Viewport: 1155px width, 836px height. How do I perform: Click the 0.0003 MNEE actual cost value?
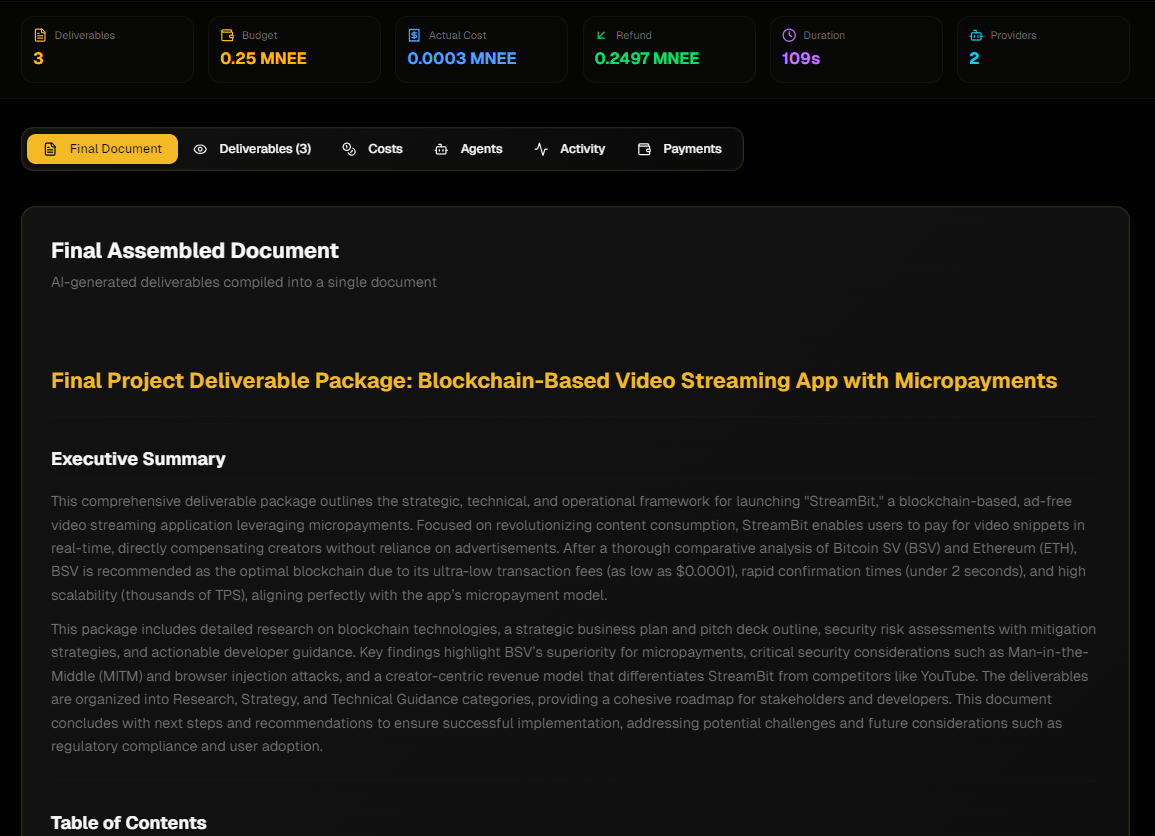point(462,58)
